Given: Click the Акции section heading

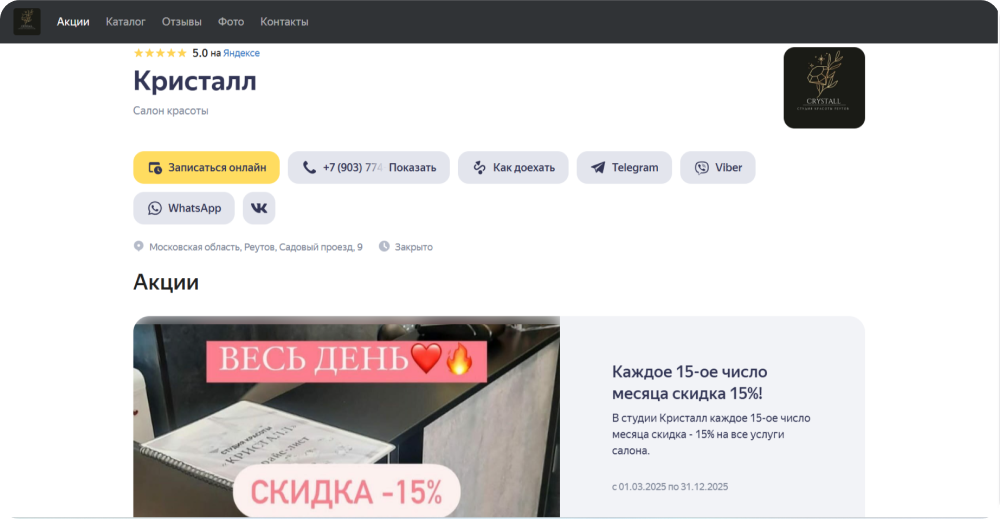Looking at the screenshot, I should coord(166,281).
